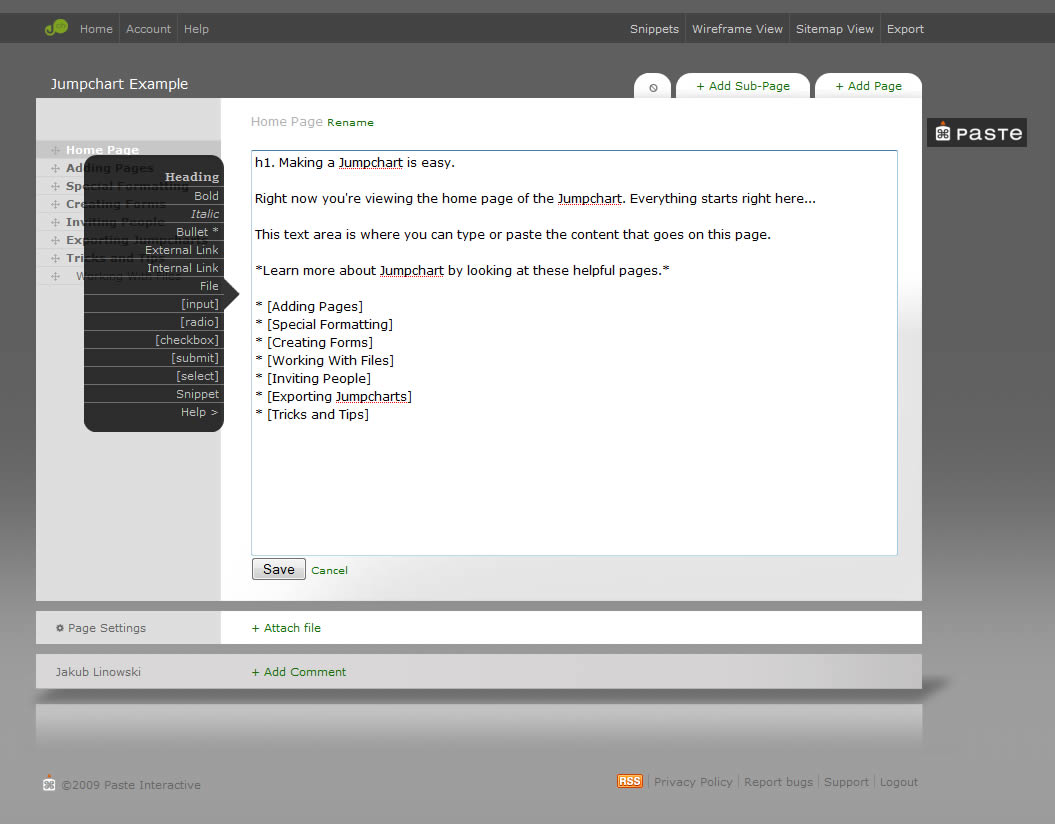Image resolution: width=1055 pixels, height=824 pixels.
Task: Click the Adding Pages drag handle icon
Action: click(x=56, y=168)
